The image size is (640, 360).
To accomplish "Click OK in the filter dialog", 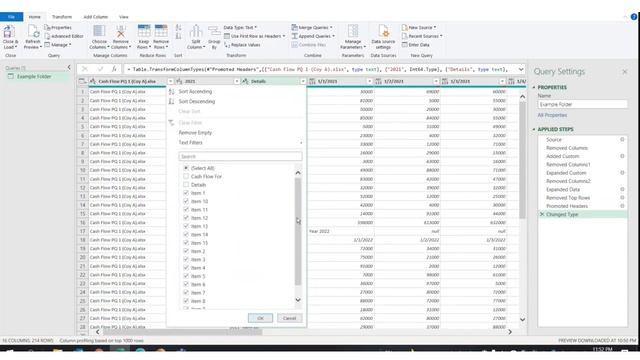I will pyautogui.click(x=260, y=318).
